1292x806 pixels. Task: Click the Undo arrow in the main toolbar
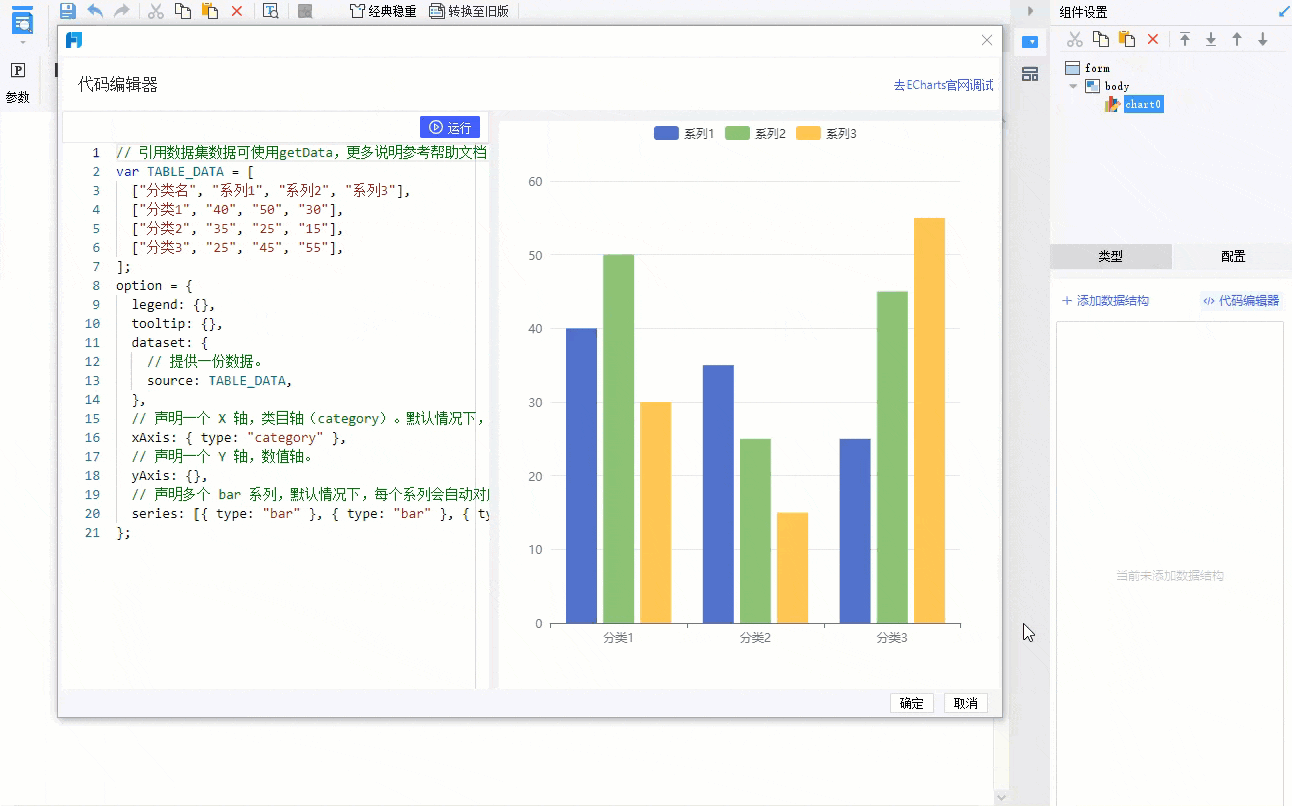tap(95, 11)
